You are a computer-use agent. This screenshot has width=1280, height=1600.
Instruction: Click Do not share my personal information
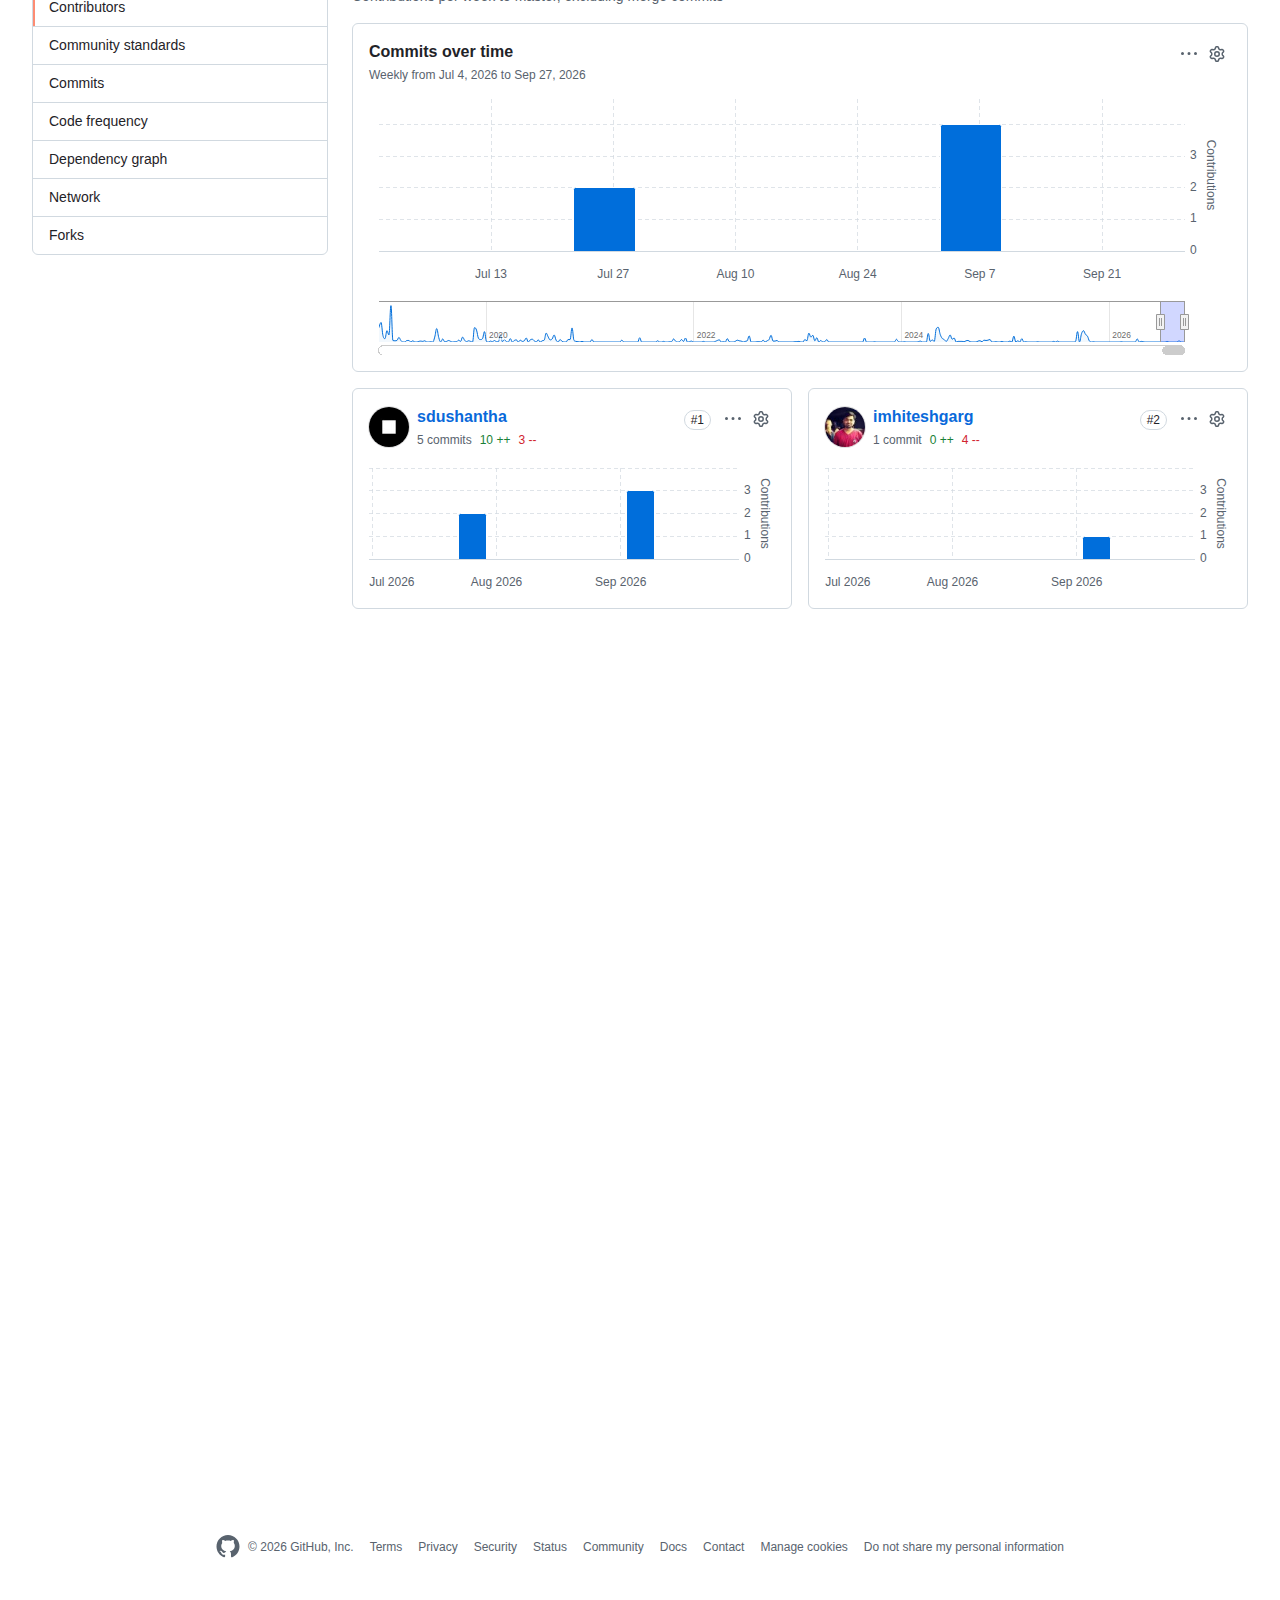964,1547
